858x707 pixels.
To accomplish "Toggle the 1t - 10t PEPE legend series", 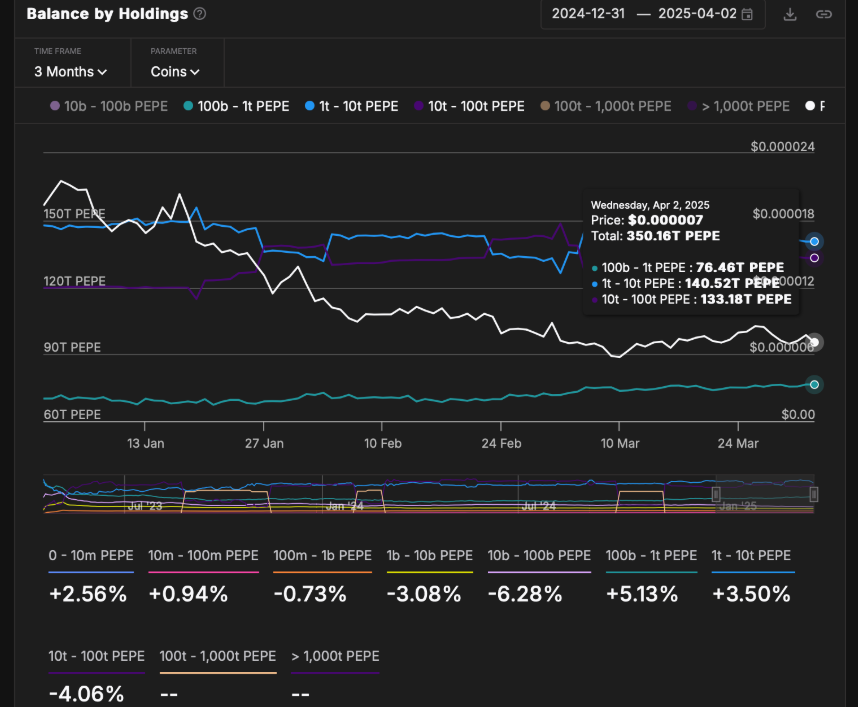I will tap(351, 106).
